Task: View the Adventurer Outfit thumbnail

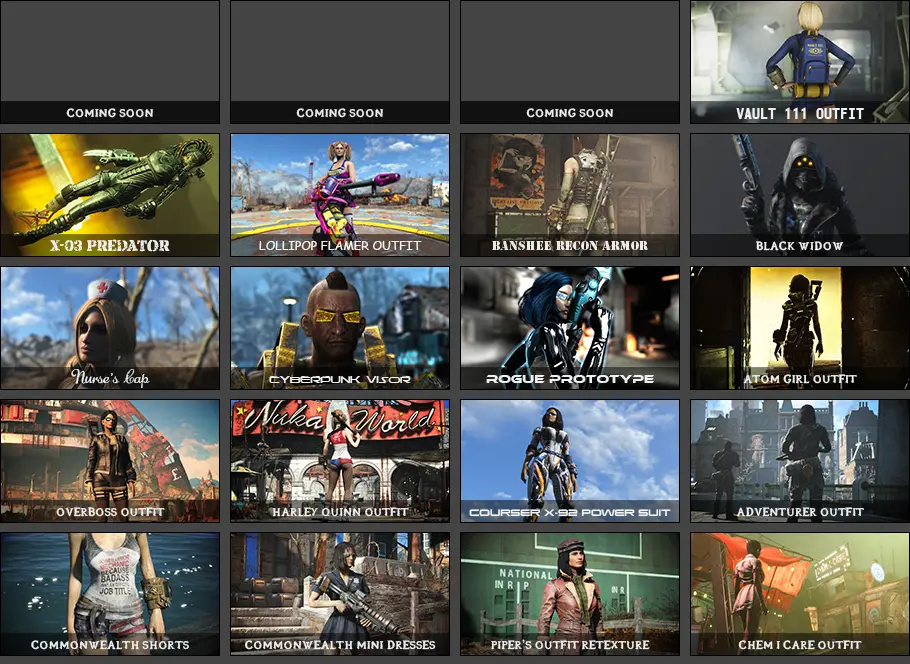Action: tap(800, 461)
